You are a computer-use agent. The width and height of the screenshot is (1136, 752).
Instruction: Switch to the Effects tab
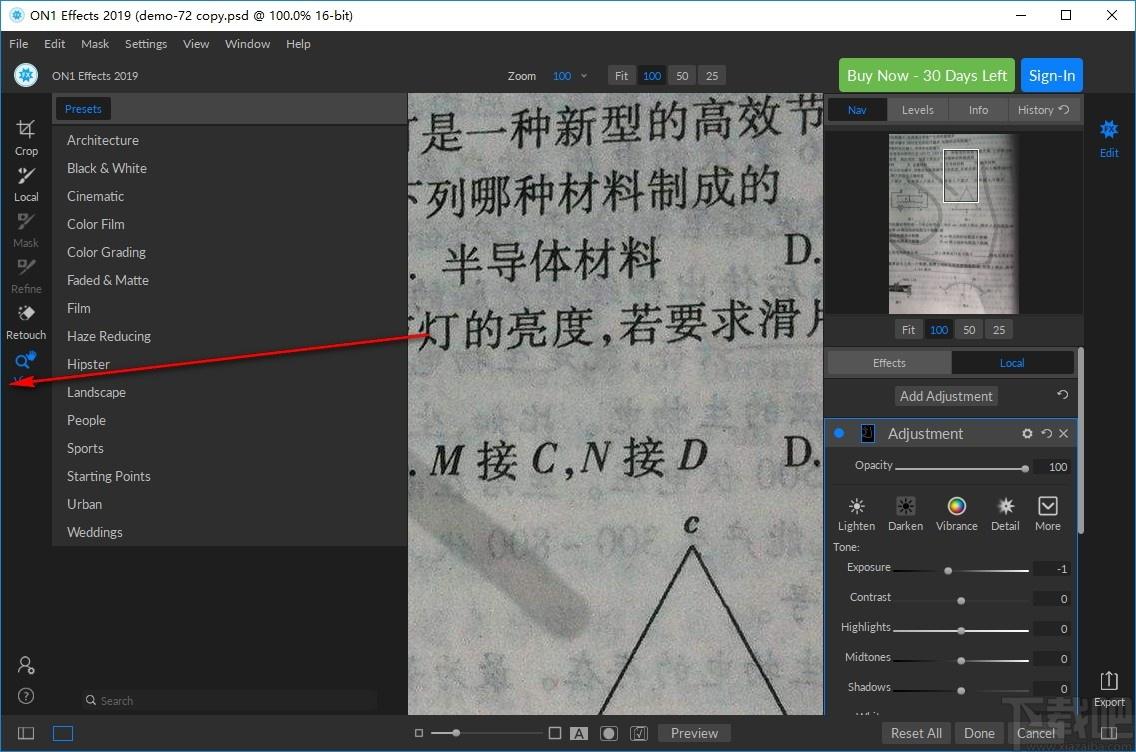[x=889, y=363]
